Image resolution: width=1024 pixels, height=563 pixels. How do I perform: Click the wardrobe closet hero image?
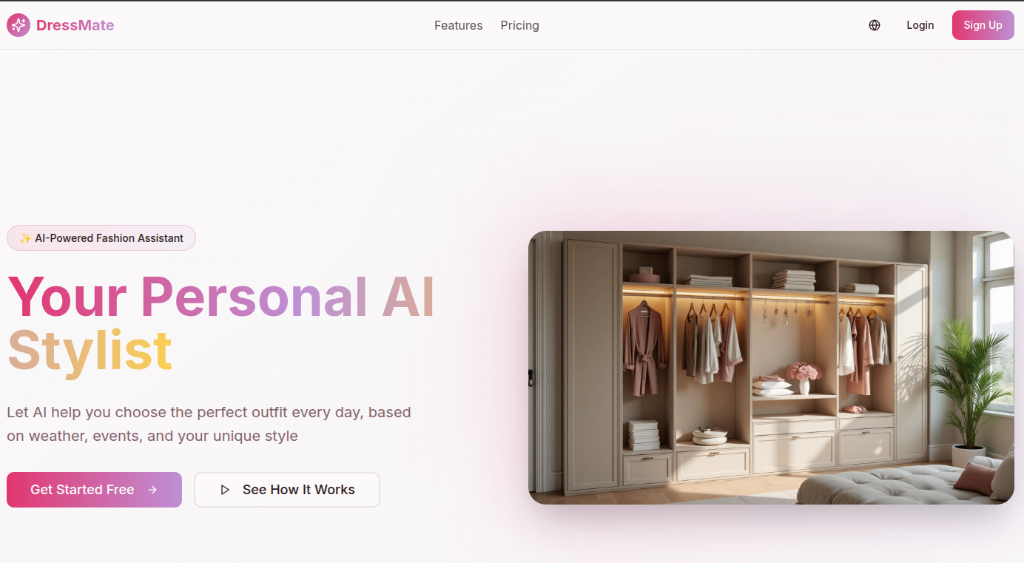(x=771, y=368)
